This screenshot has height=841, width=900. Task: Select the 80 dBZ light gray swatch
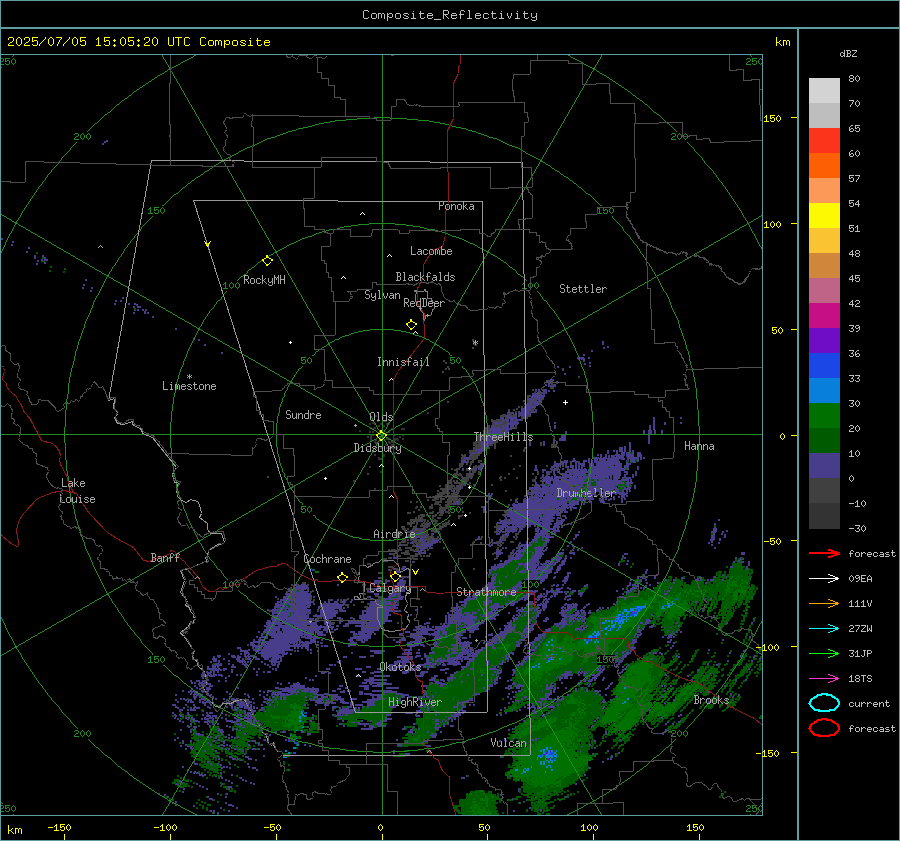(x=824, y=90)
